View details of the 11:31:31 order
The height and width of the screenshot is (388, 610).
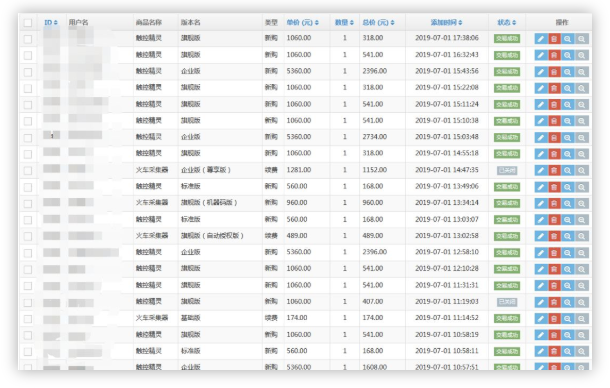(x=568, y=286)
